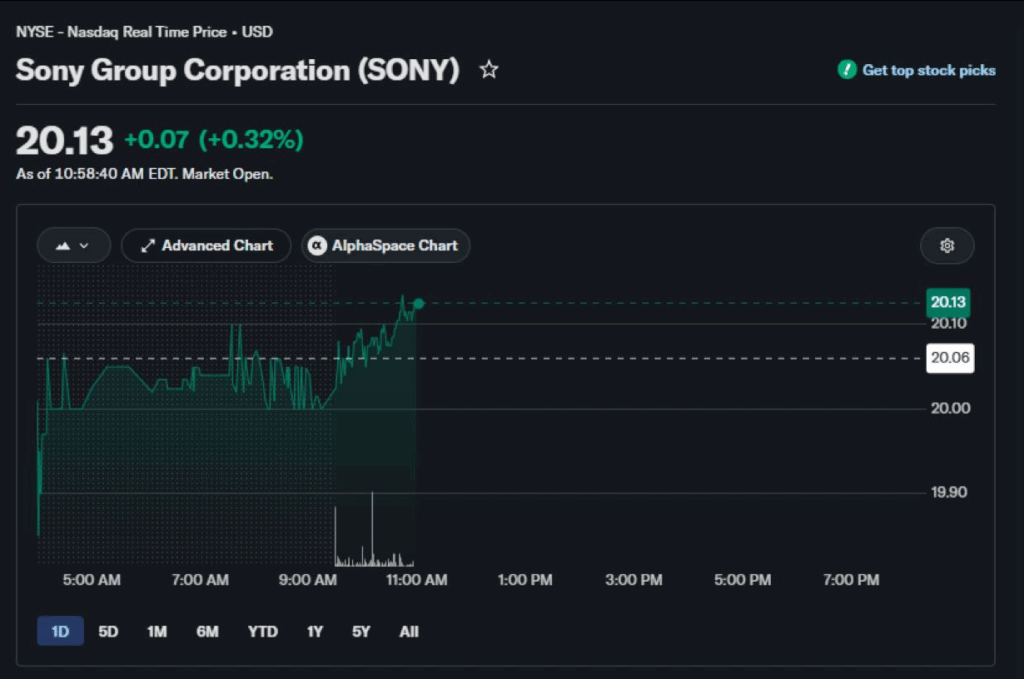The image size is (1024, 679).
Task: Select the 1Y time range
Action: (315, 631)
